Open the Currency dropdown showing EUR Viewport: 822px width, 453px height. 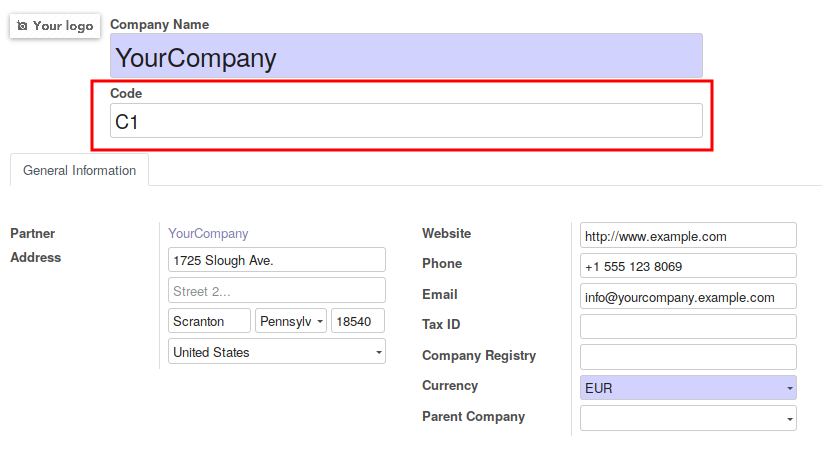(x=688, y=388)
